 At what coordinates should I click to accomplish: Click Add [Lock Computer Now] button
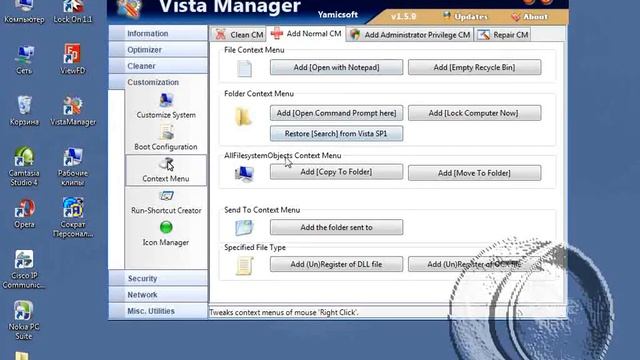coord(474,113)
